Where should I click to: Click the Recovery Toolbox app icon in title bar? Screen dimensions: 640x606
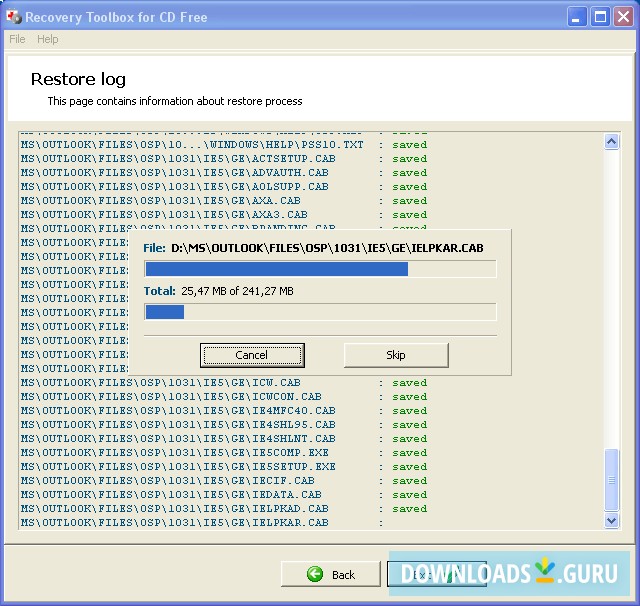tap(13, 17)
